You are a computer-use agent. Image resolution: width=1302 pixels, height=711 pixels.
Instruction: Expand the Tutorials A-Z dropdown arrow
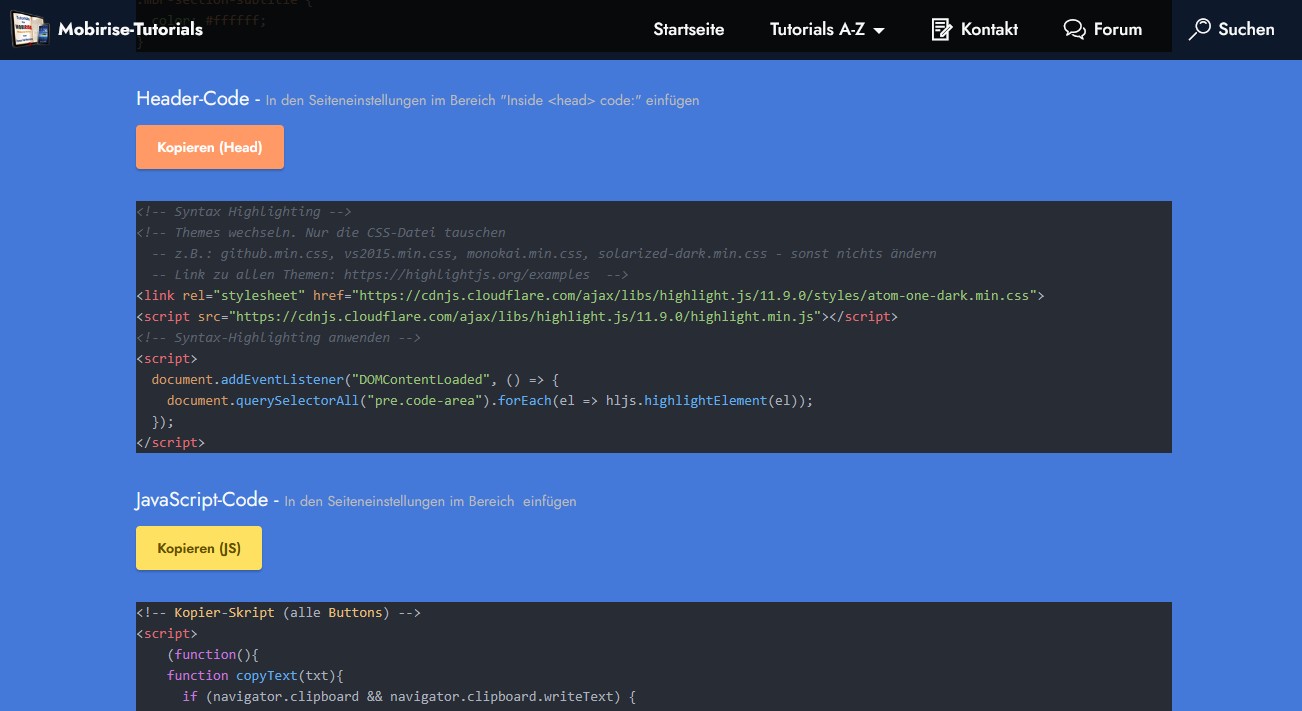(879, 31)
